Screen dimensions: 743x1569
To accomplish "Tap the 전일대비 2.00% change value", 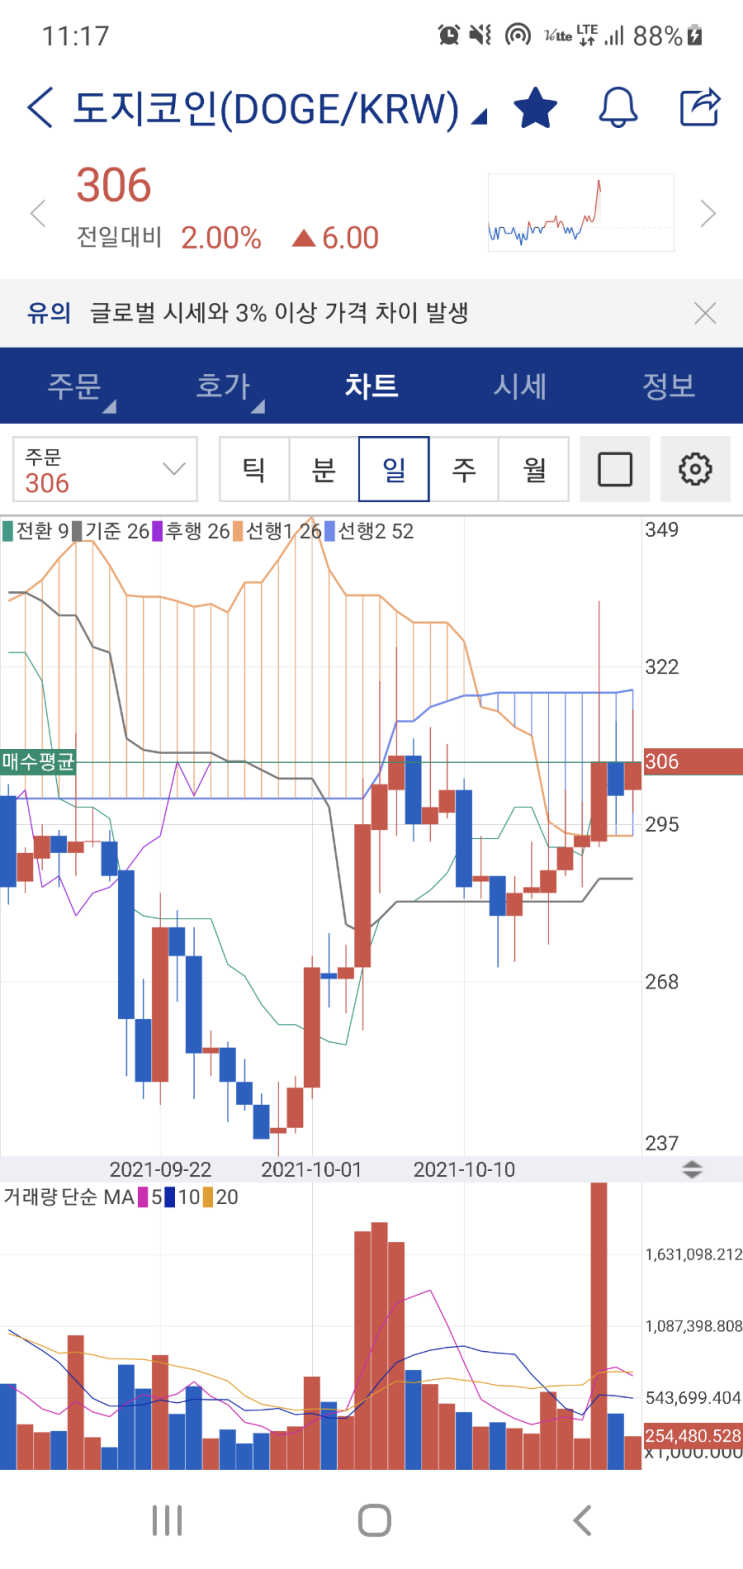I will [x=221, y=238].
